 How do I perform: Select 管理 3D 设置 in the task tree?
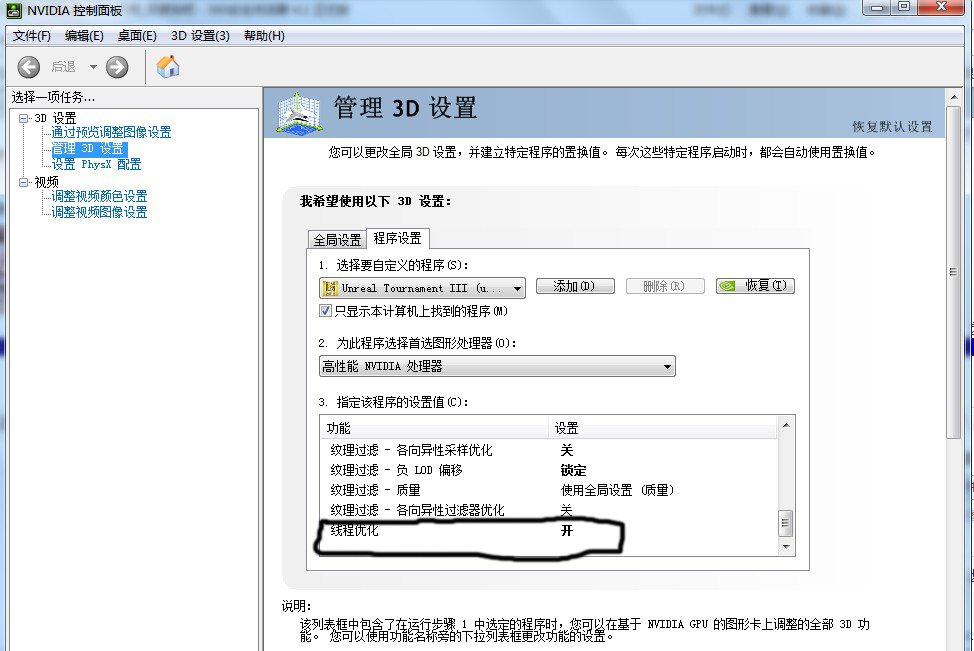click(88, 148)
